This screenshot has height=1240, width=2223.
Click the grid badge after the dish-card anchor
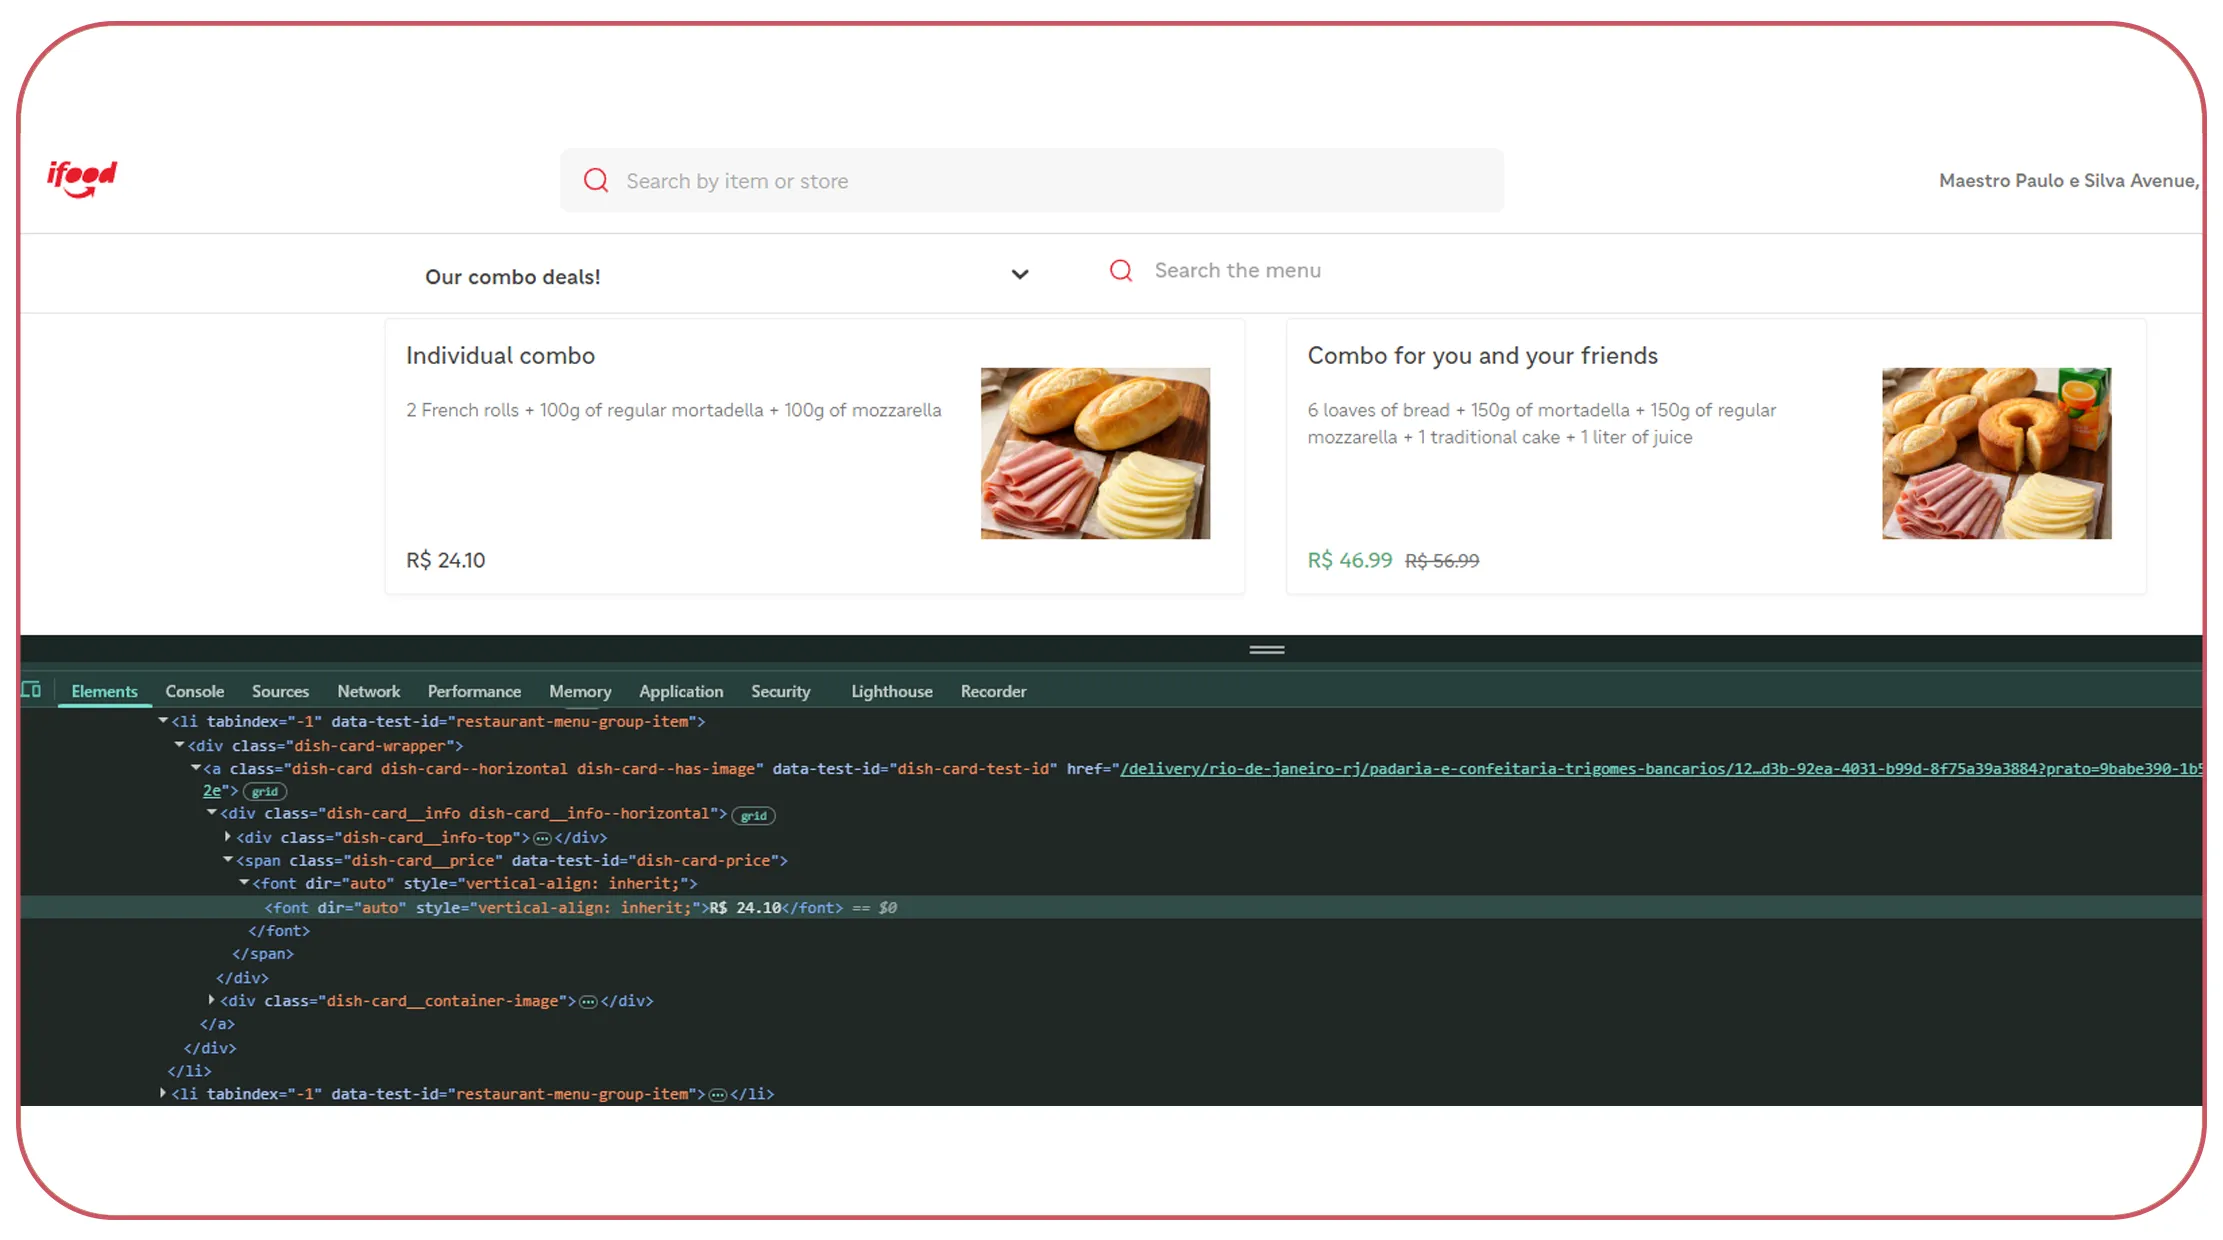point(265,791)
